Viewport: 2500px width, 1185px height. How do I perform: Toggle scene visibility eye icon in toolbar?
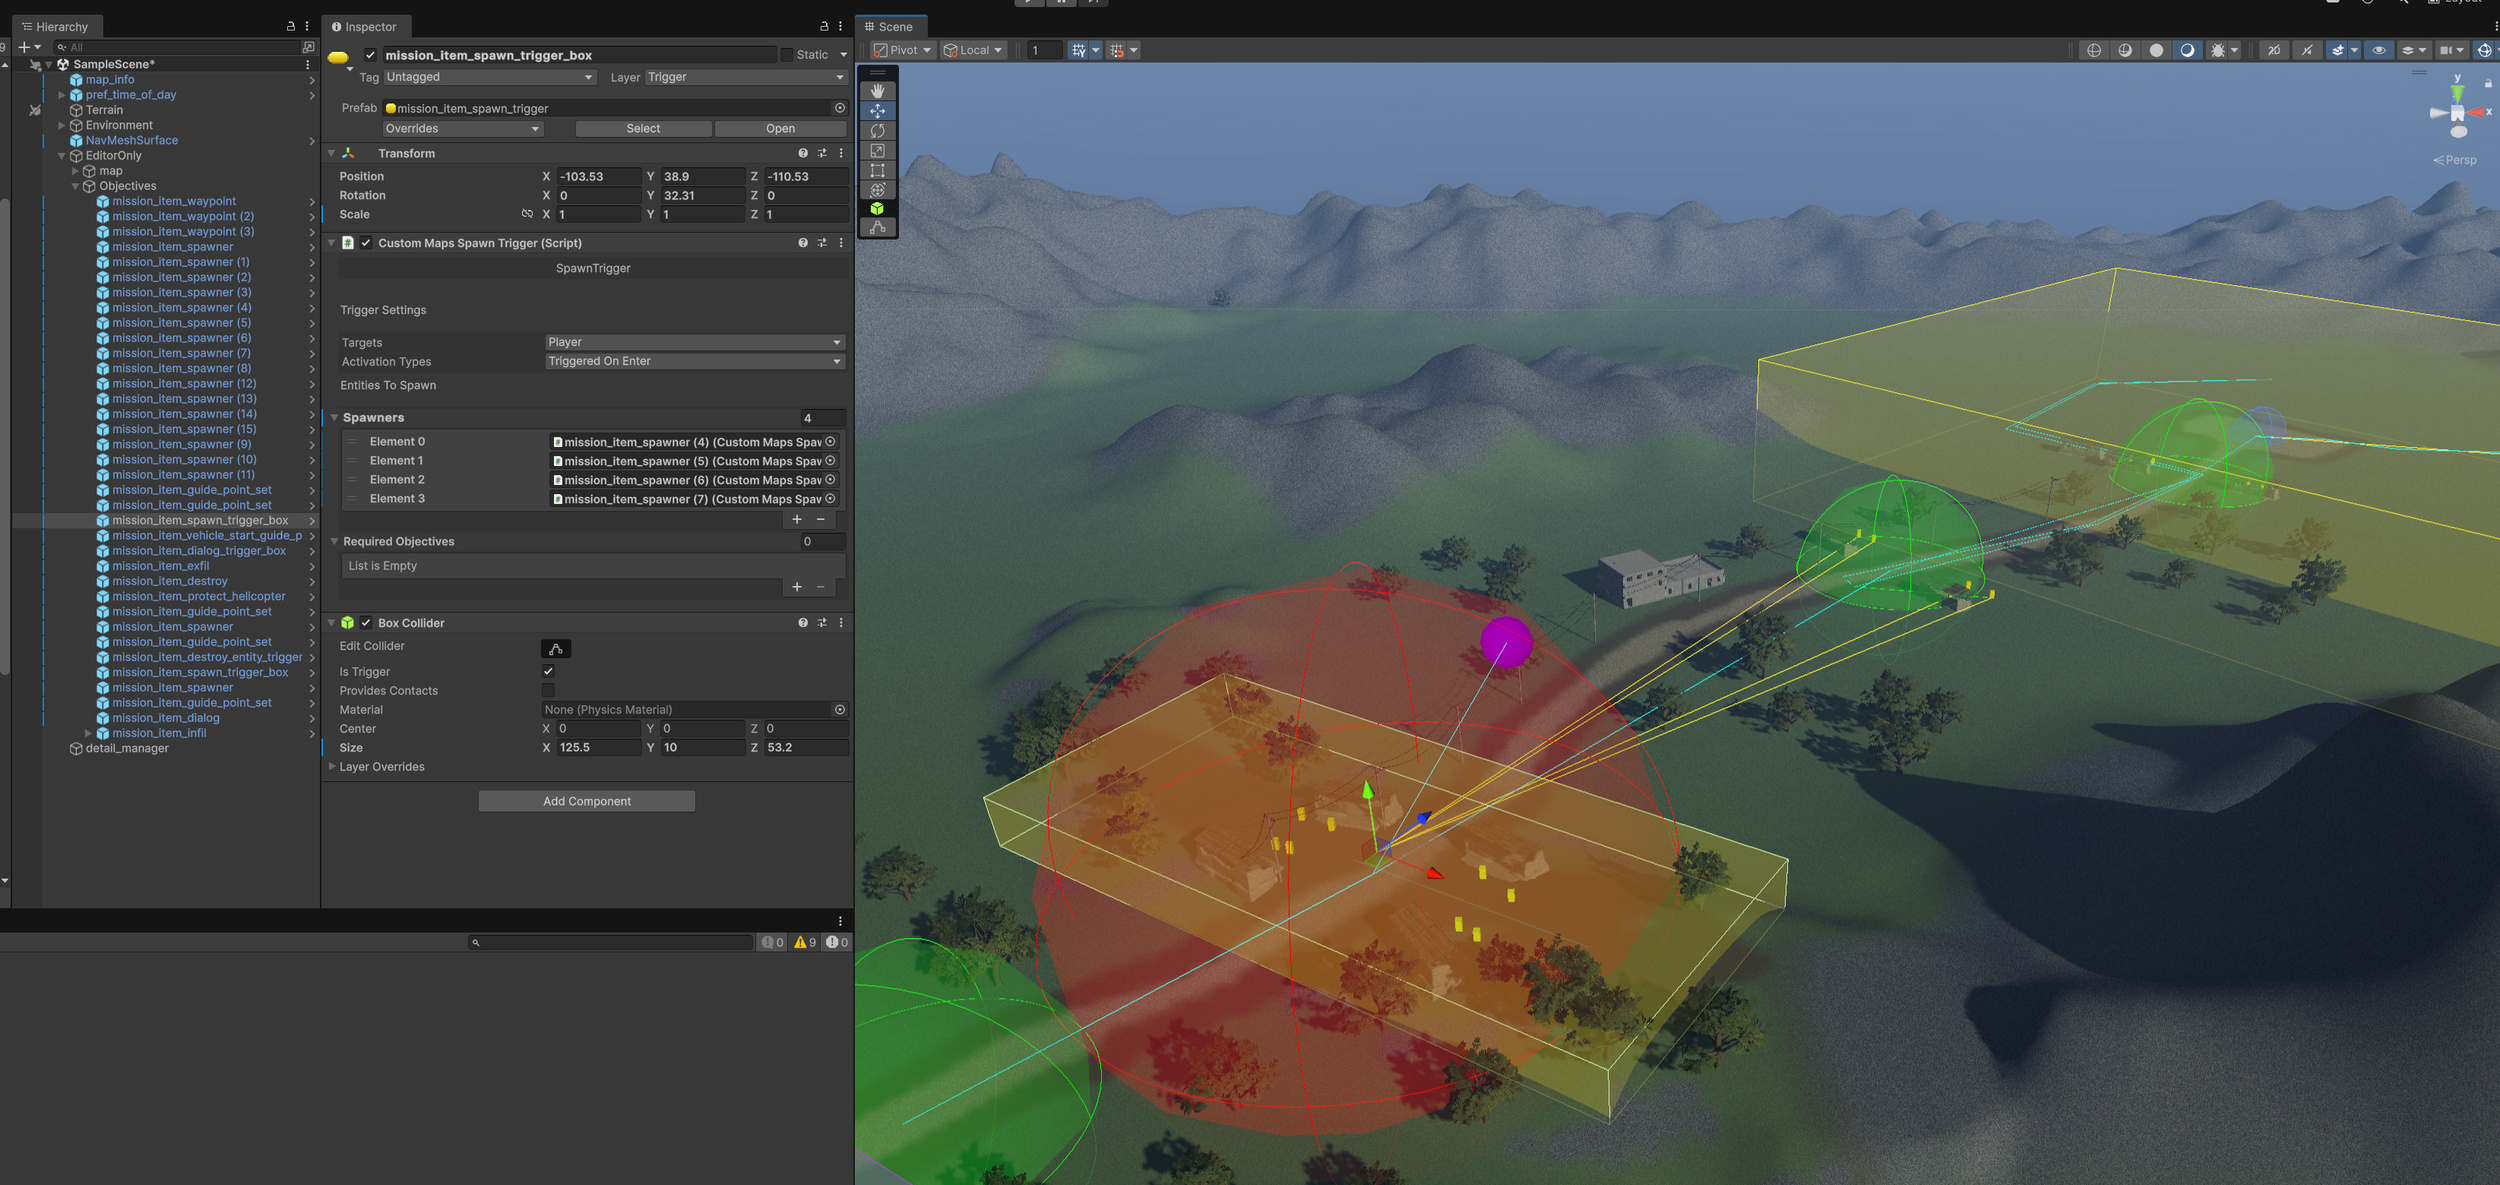click(x=2378, y=50)
